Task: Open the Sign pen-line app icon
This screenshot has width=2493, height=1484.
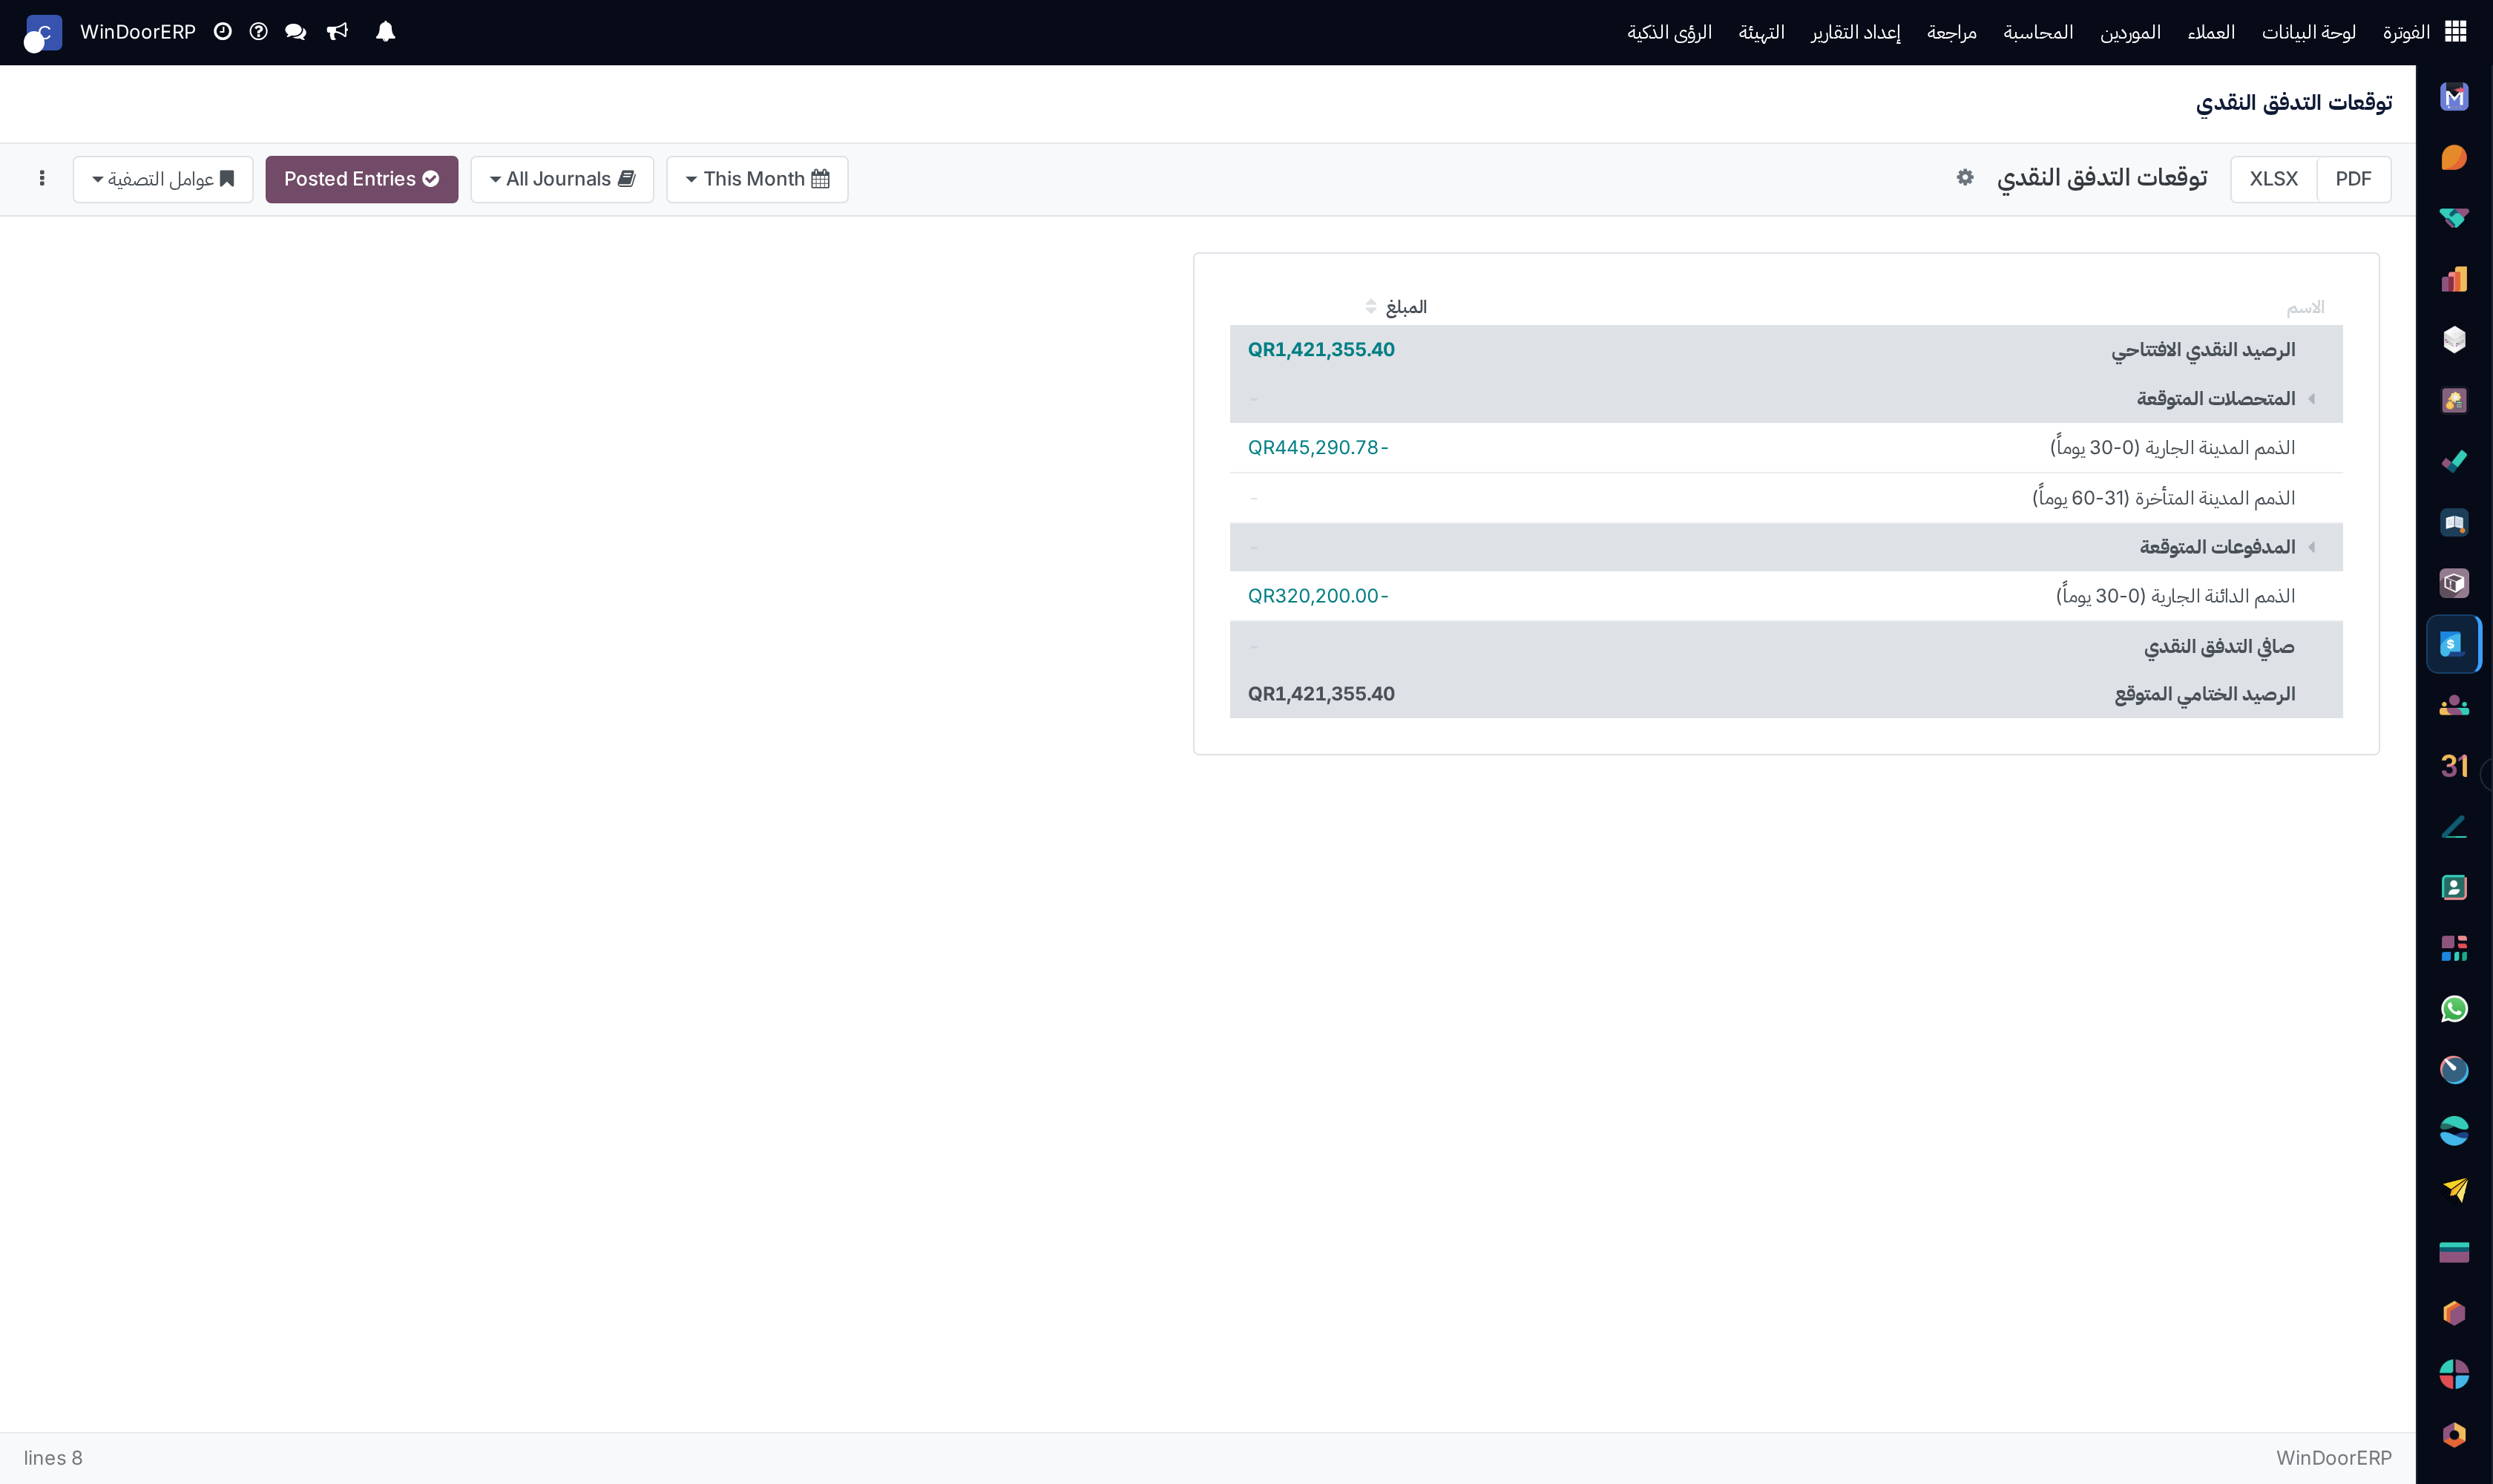Action: [2454, 827]
